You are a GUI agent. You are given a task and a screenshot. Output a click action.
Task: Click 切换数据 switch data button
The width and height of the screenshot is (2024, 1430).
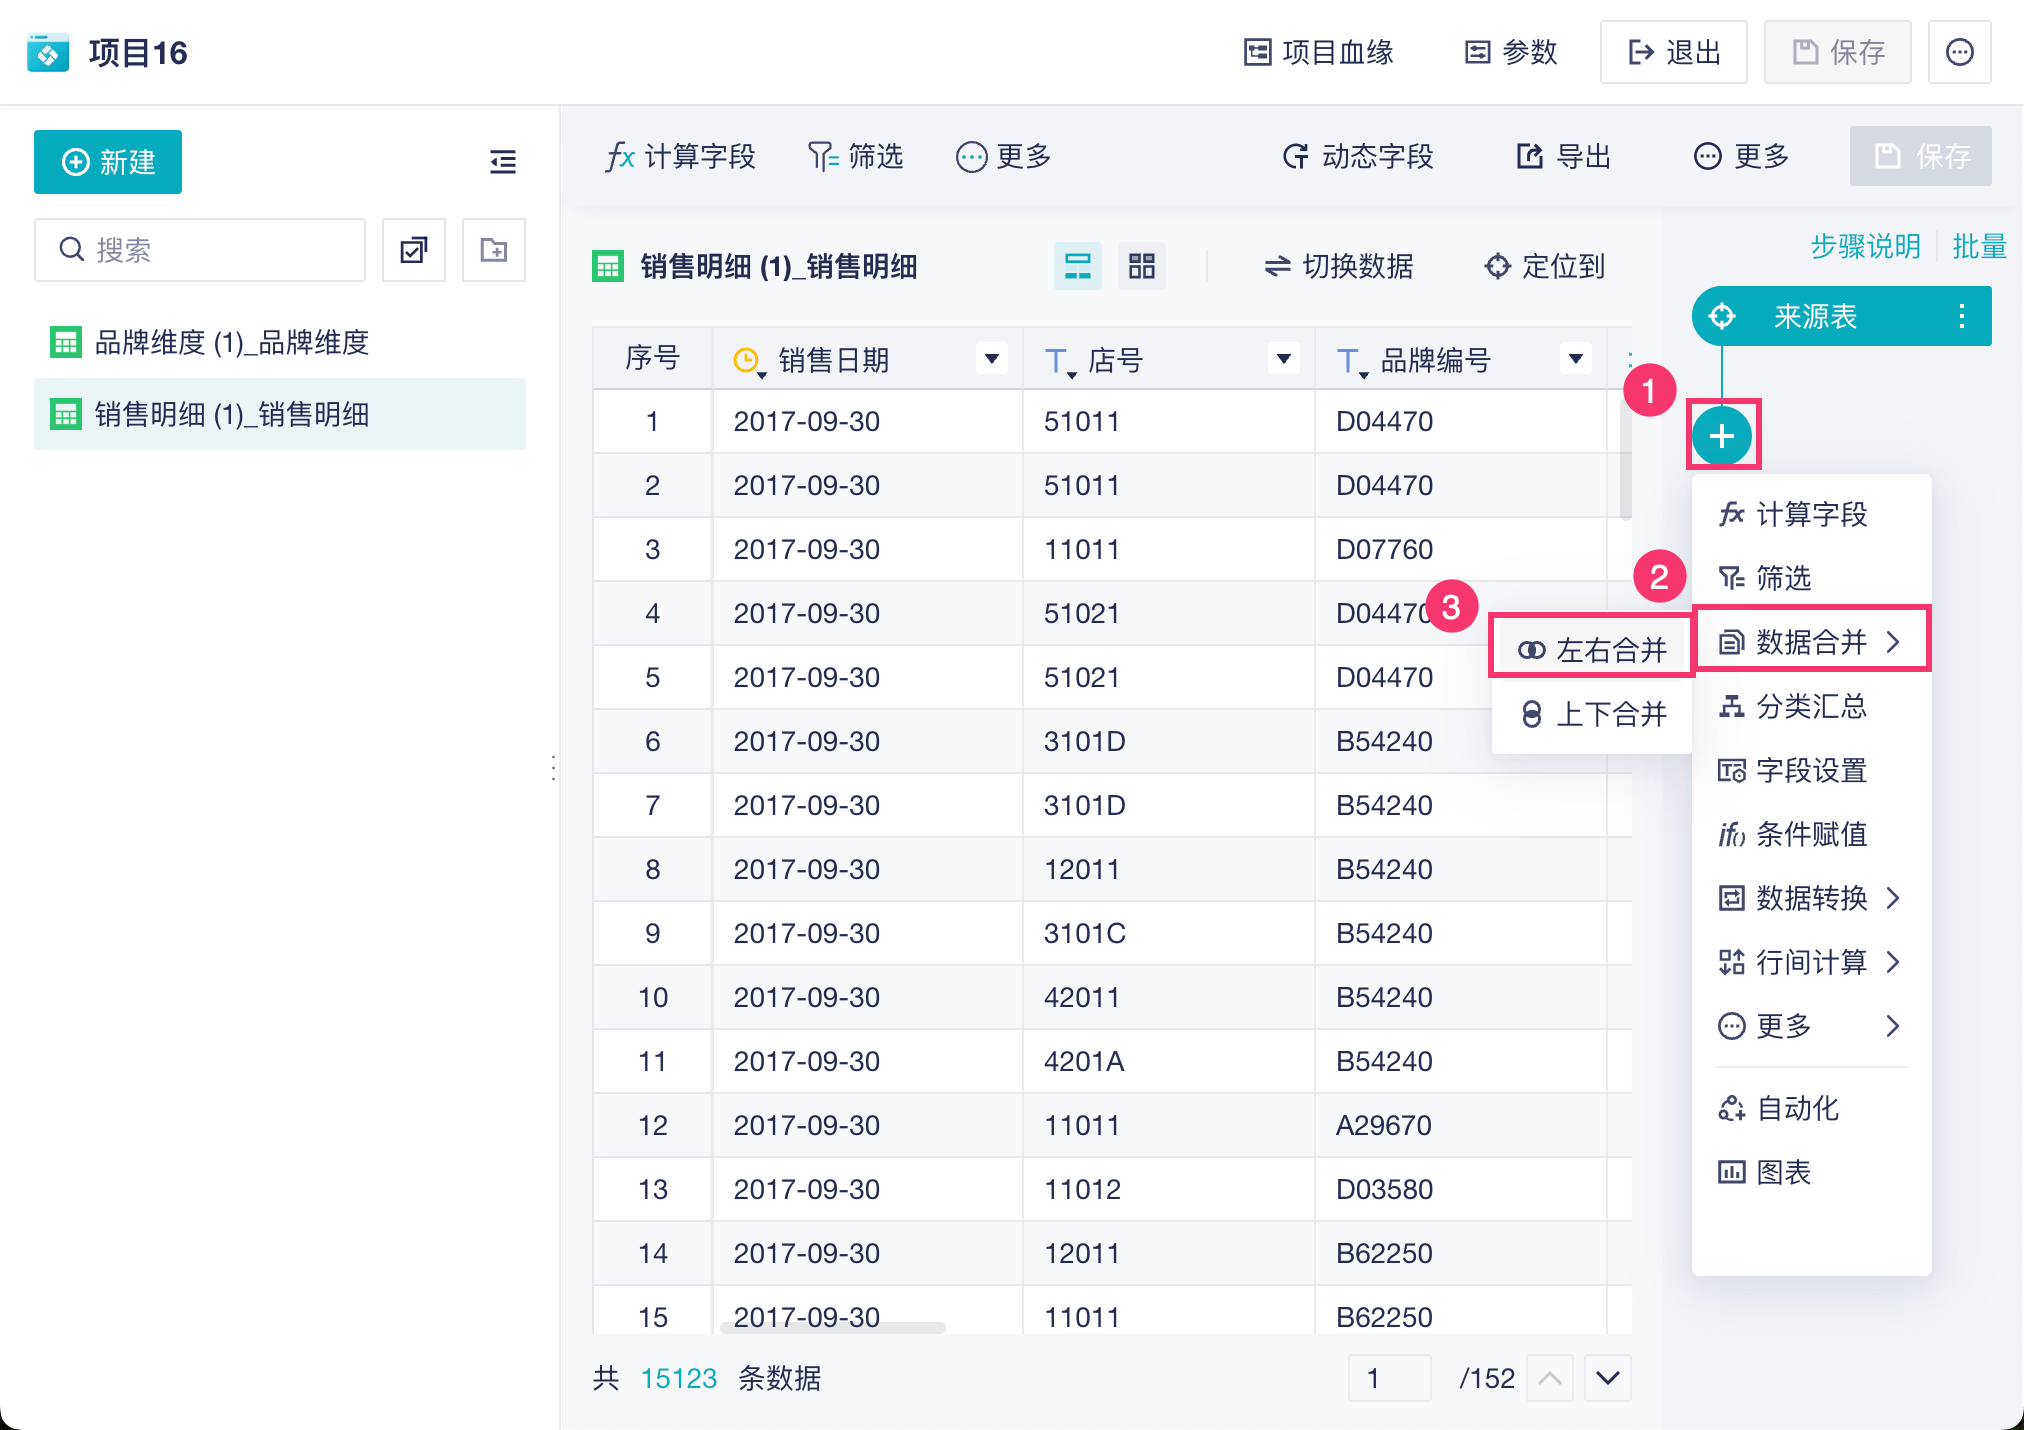[1338, 266]
